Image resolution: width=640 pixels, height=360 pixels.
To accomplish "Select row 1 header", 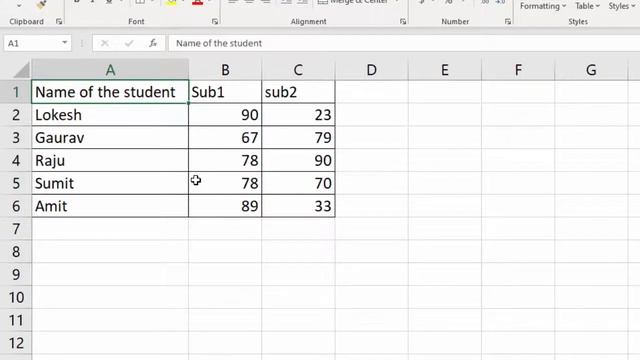I will click(x=16, y=92).
